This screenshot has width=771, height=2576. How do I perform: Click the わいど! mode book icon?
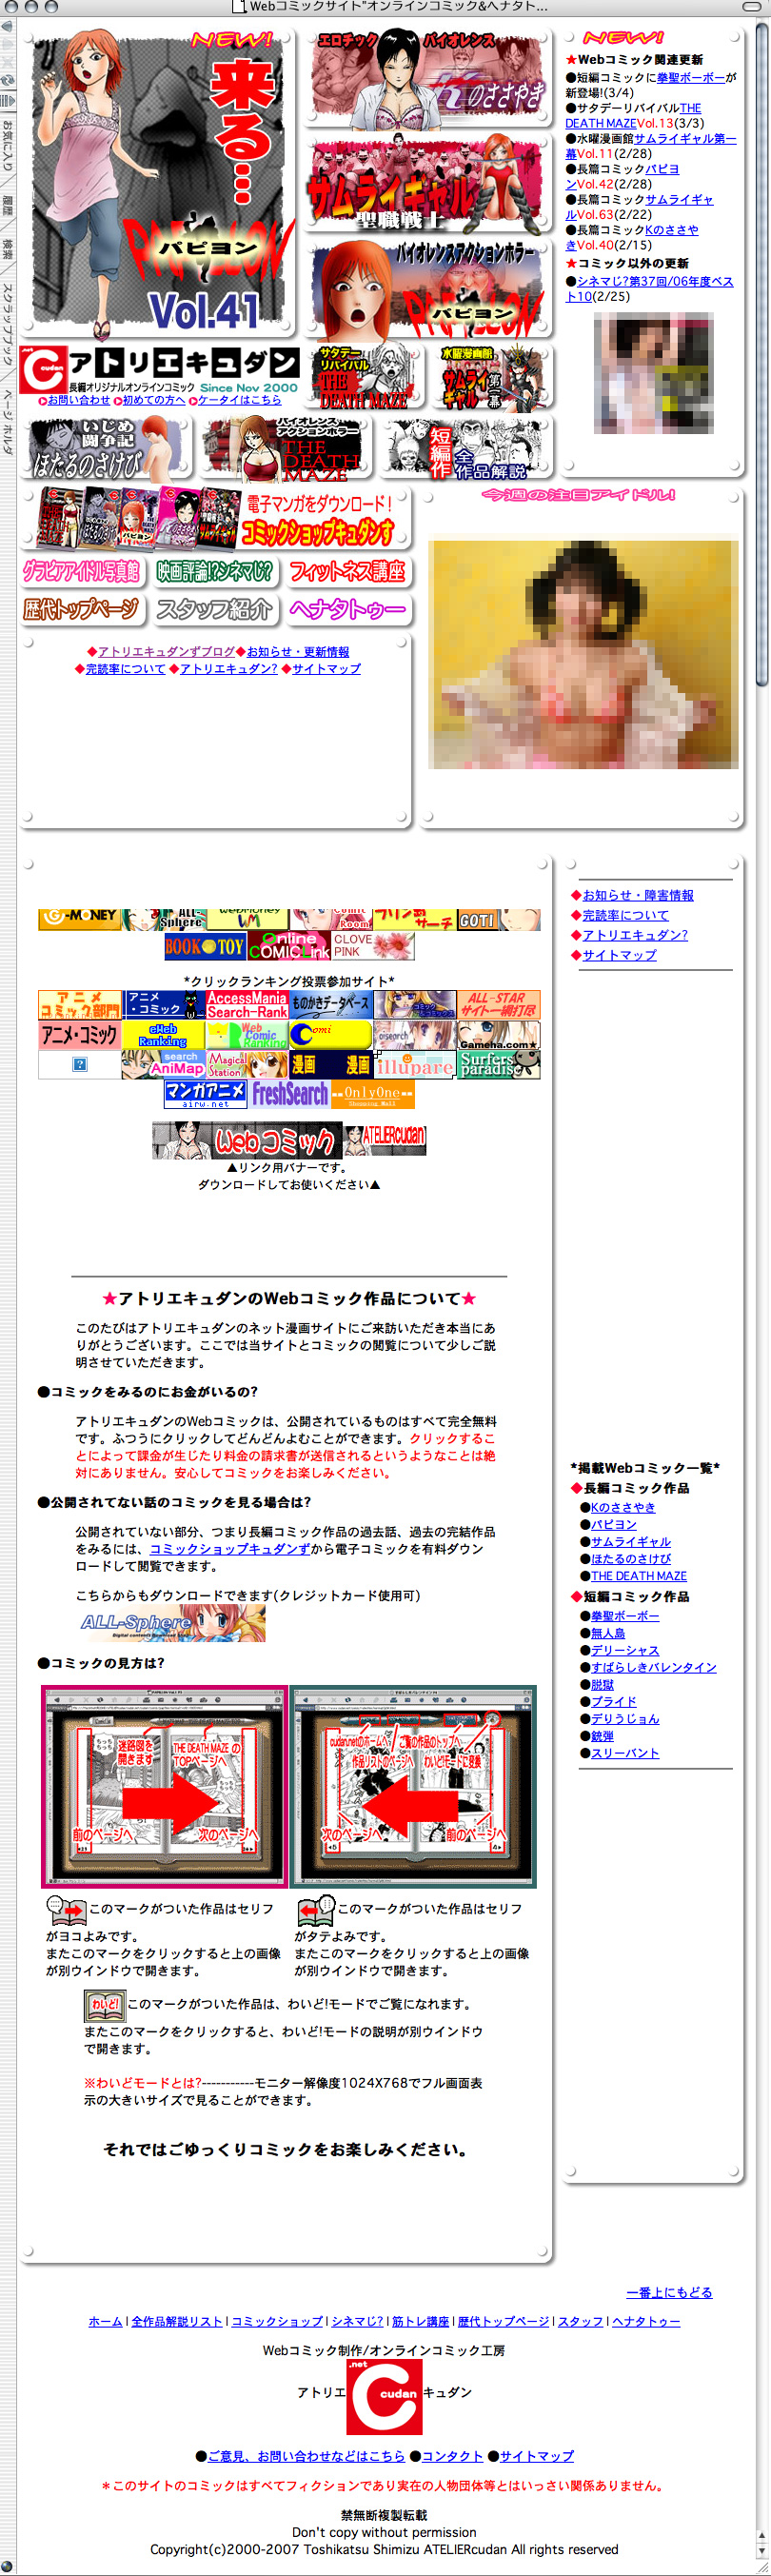[x=104, y=2005]
